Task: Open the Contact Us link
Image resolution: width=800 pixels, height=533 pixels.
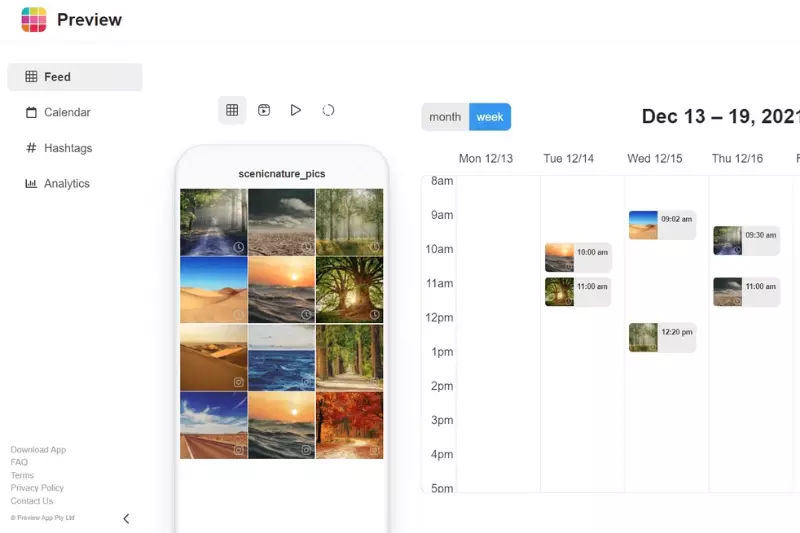Action: point(32,501)
